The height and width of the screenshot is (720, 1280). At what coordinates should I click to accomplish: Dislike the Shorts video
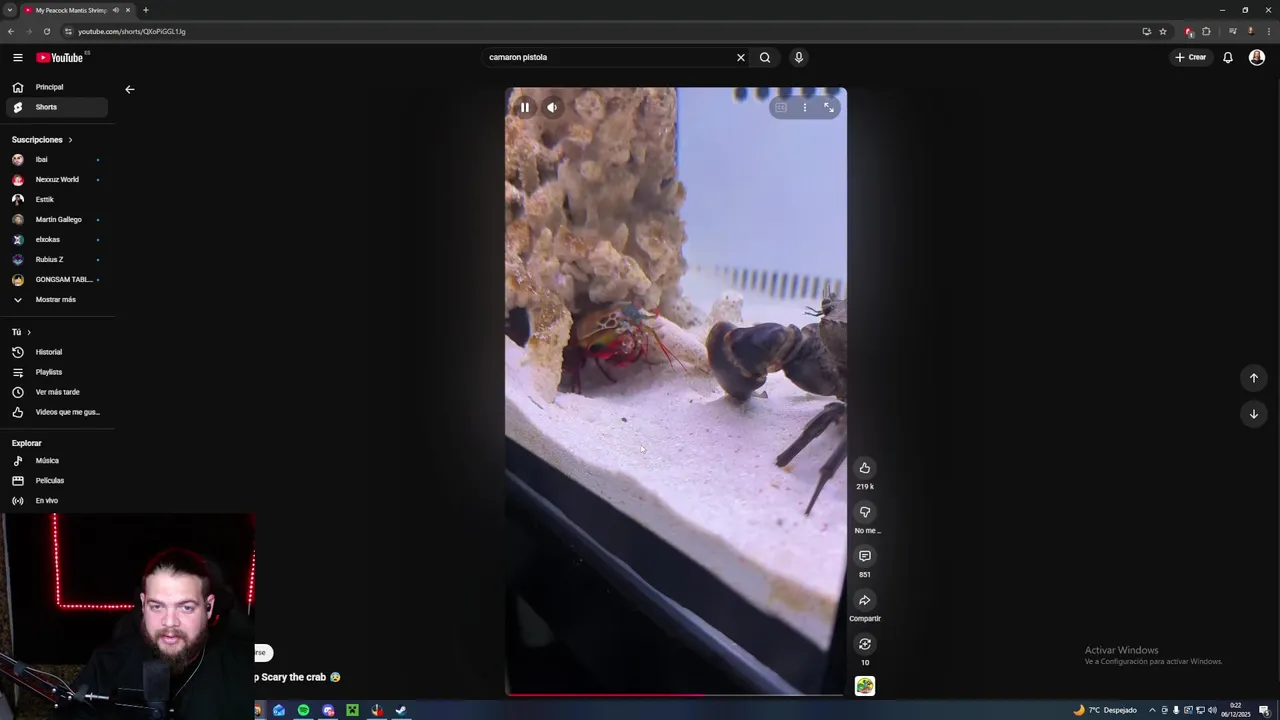(x=865, y=512)
